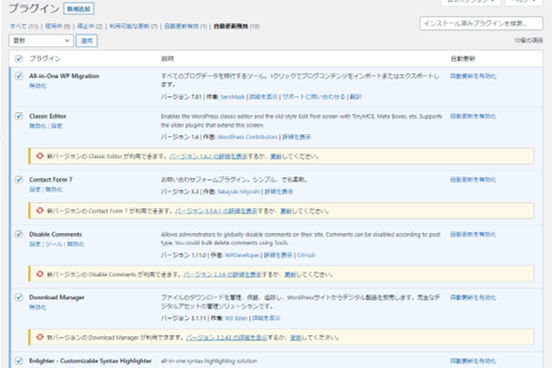Uncheck the Contact Form 7 checkbox
Screen dimensions: 552x368
pyautogui.click(x=19, y=179)
